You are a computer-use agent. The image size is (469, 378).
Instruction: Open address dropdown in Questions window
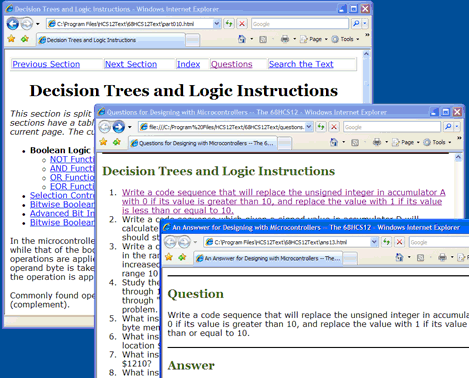(x=309, y=127)
